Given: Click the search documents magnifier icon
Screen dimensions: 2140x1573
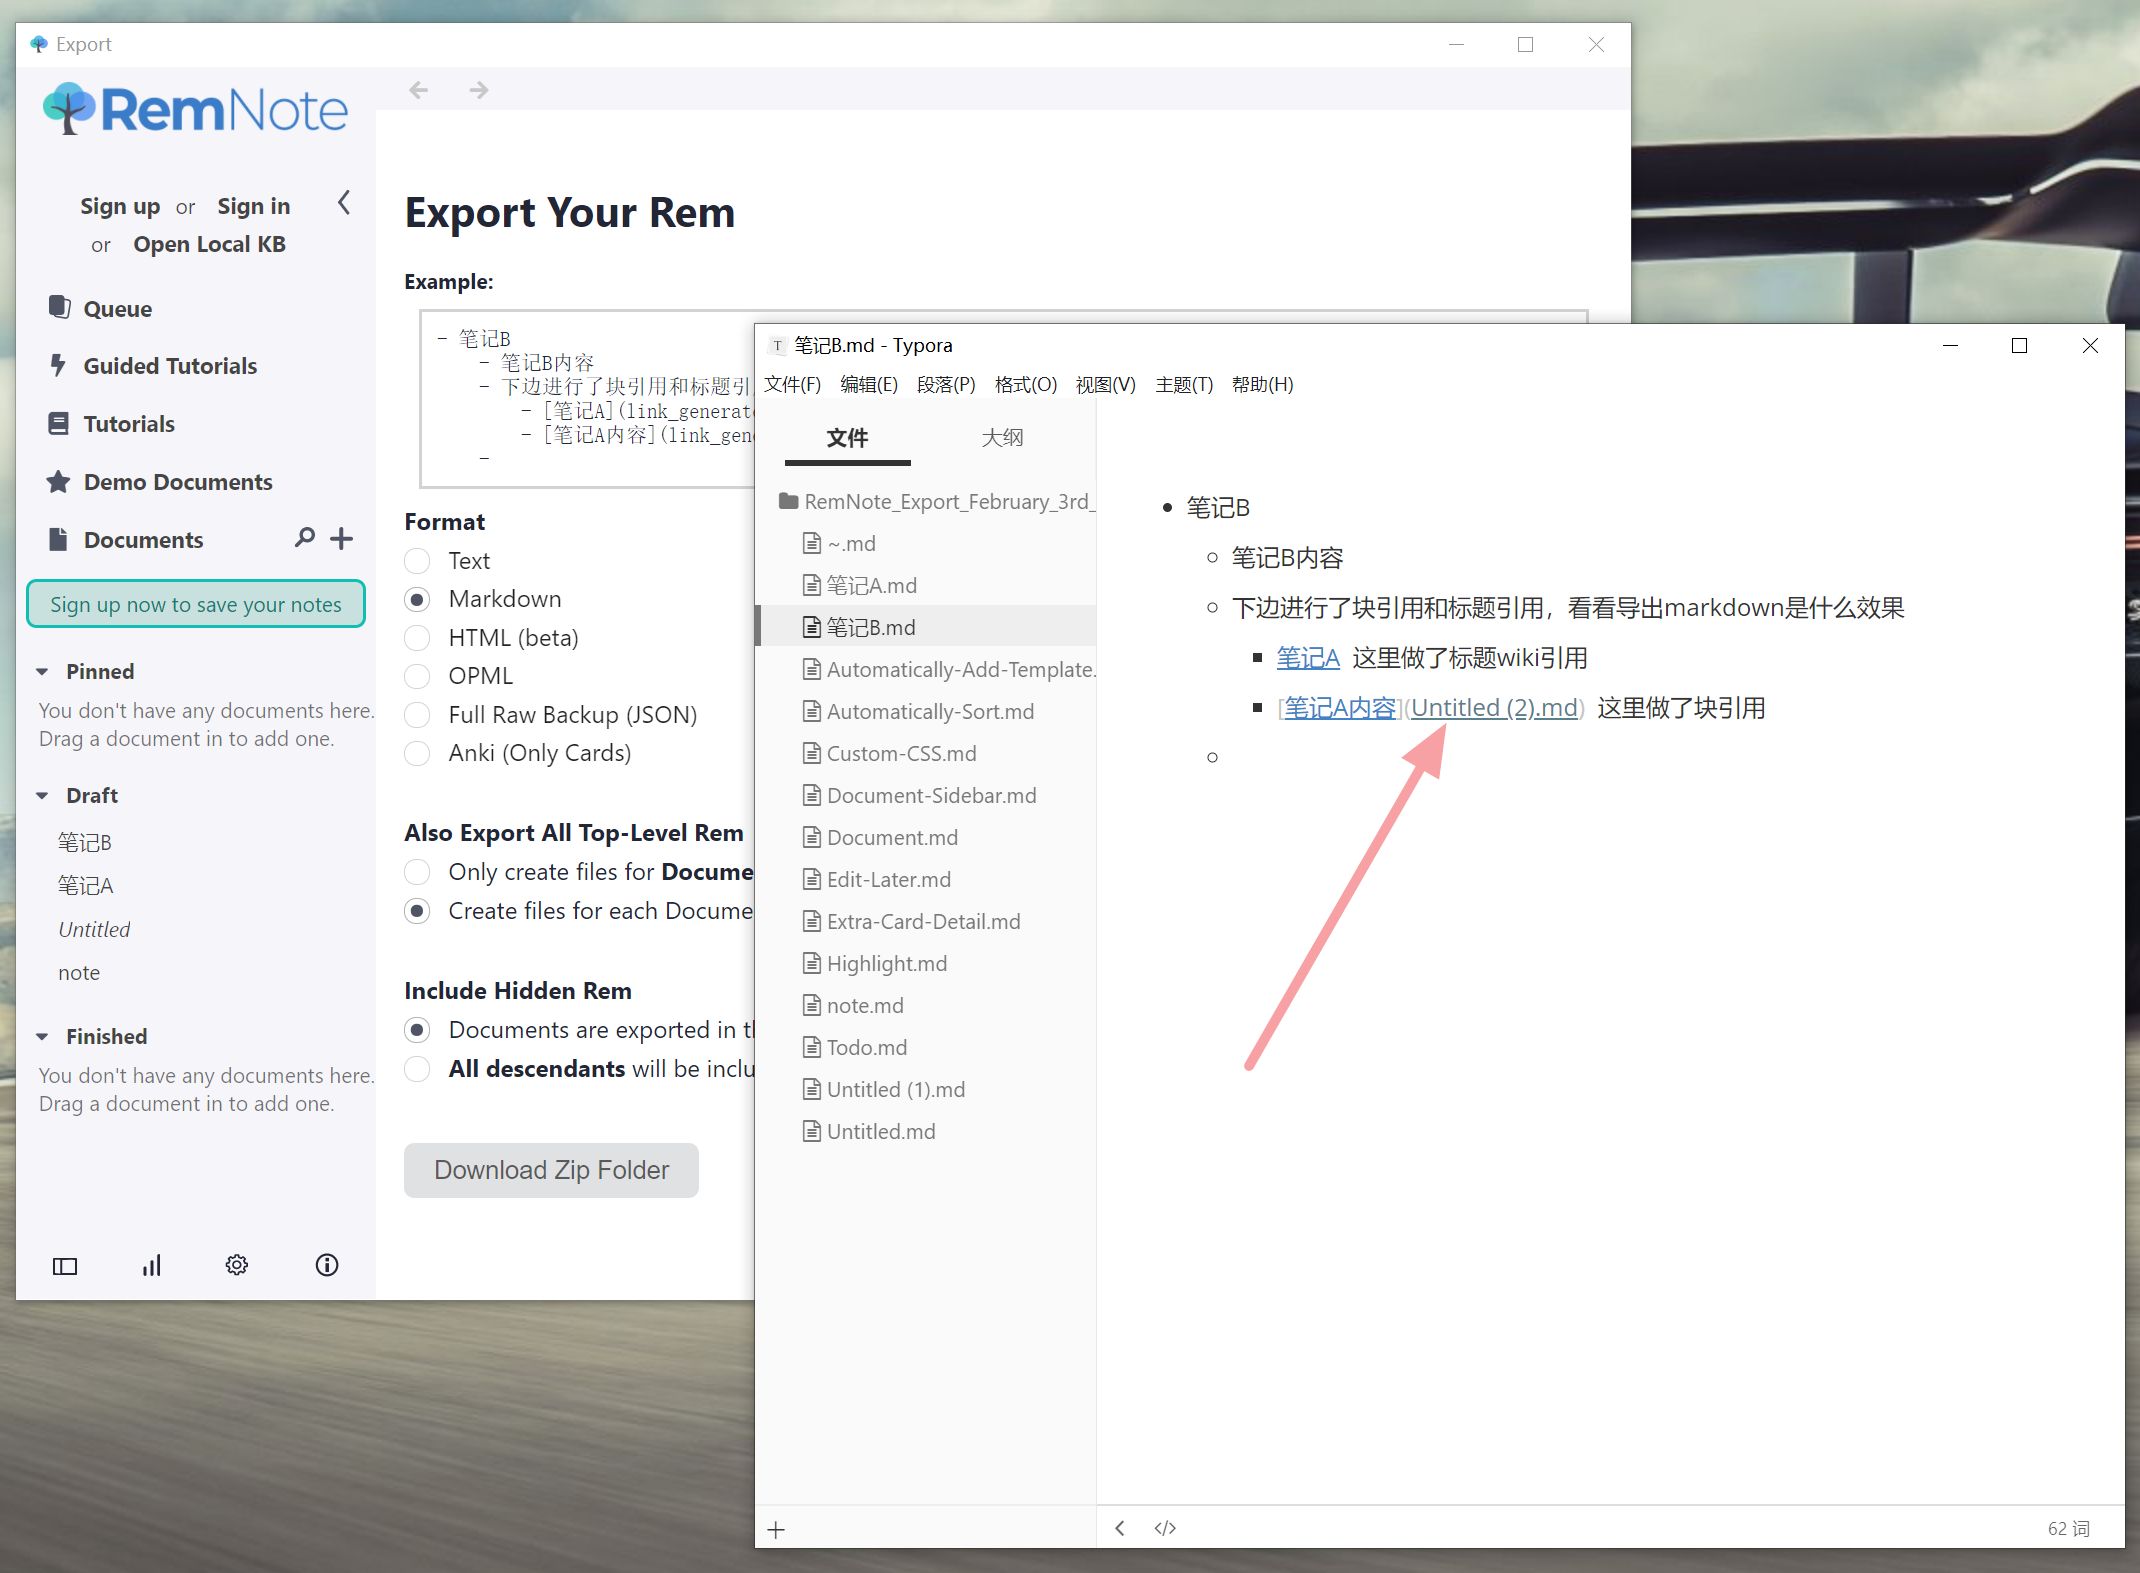Looking at the screenshot, I should tap(304, 538).
